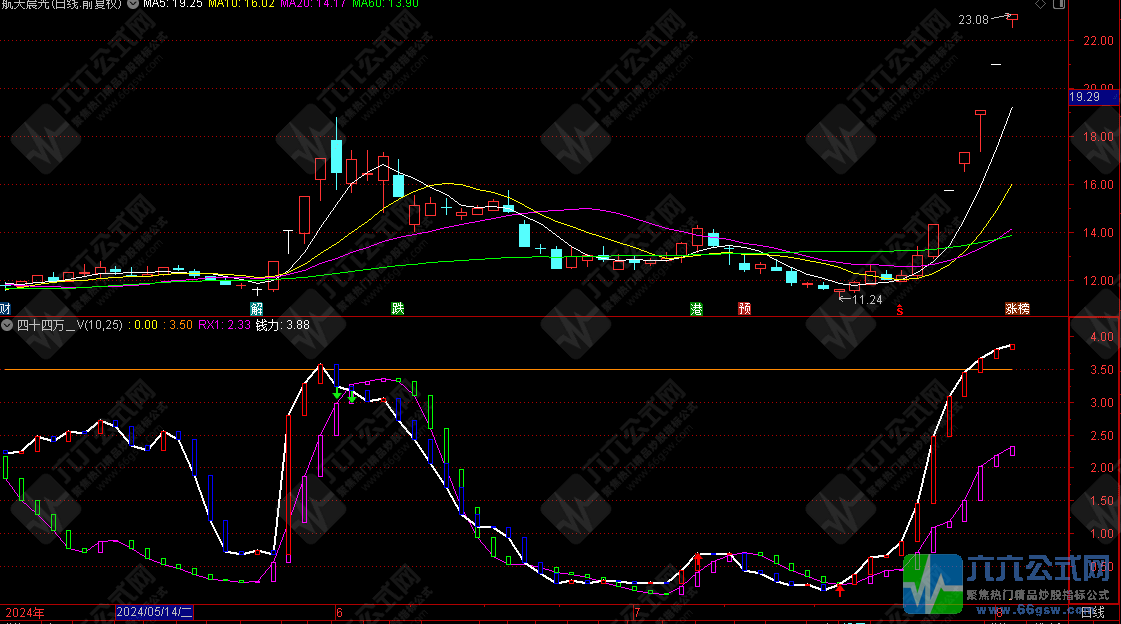Expand the 四十四万_V indicator options arrow

(8, 324)
